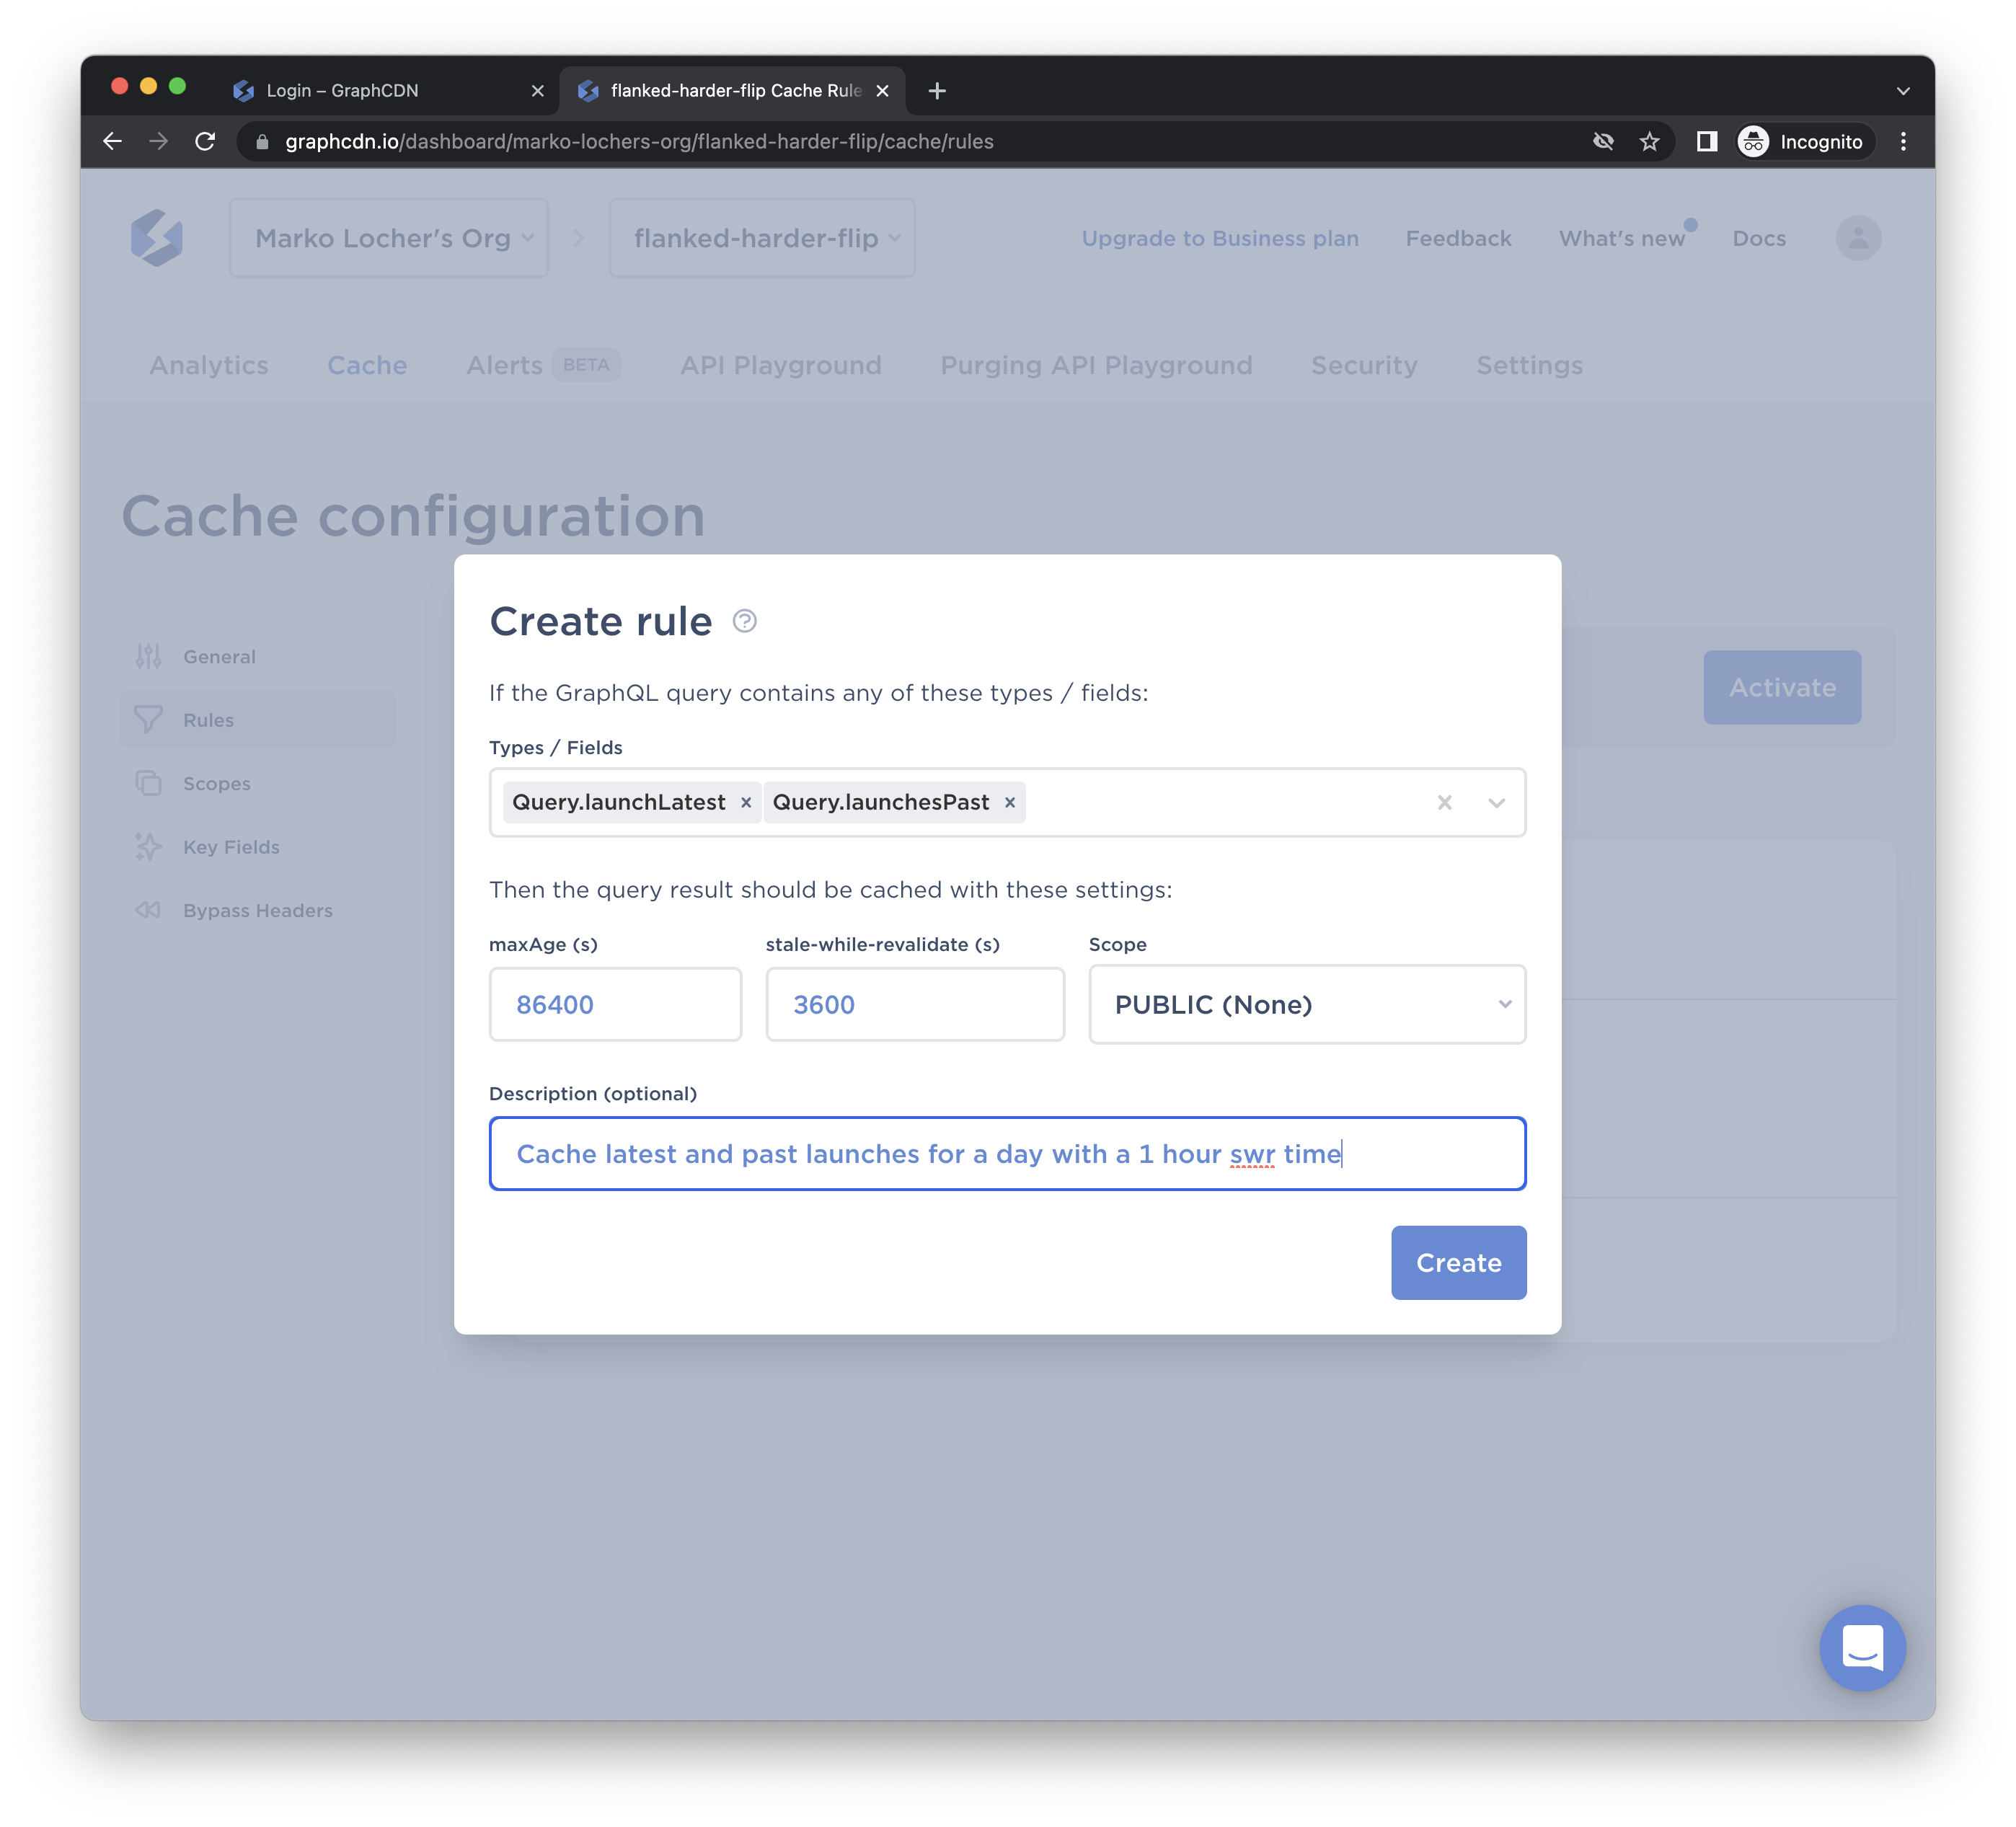Remove the Query.launchLatest tag

click(x=746, y=802)
